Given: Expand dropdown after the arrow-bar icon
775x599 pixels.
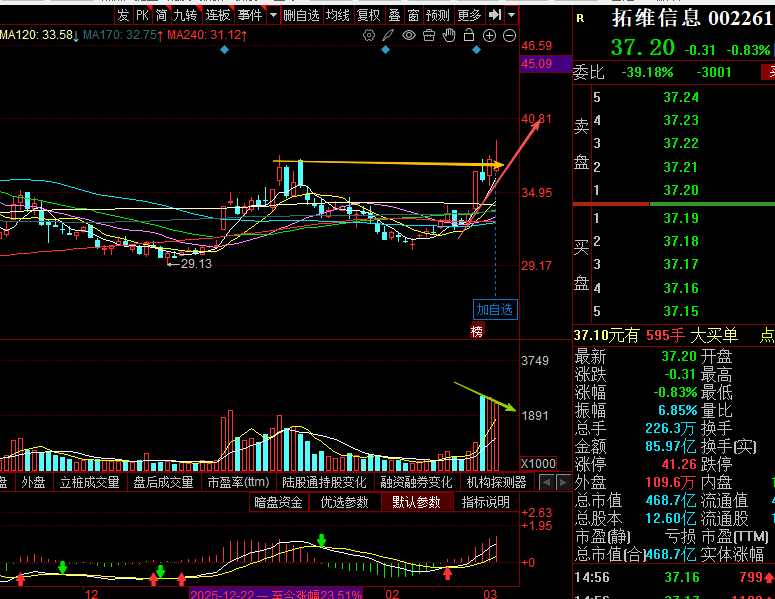Looking at the screenshot, I should [512, 15].
